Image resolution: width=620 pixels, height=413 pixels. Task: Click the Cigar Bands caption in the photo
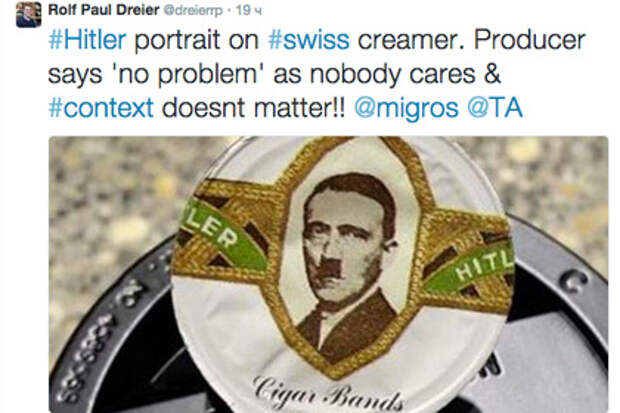coord(328,394)
